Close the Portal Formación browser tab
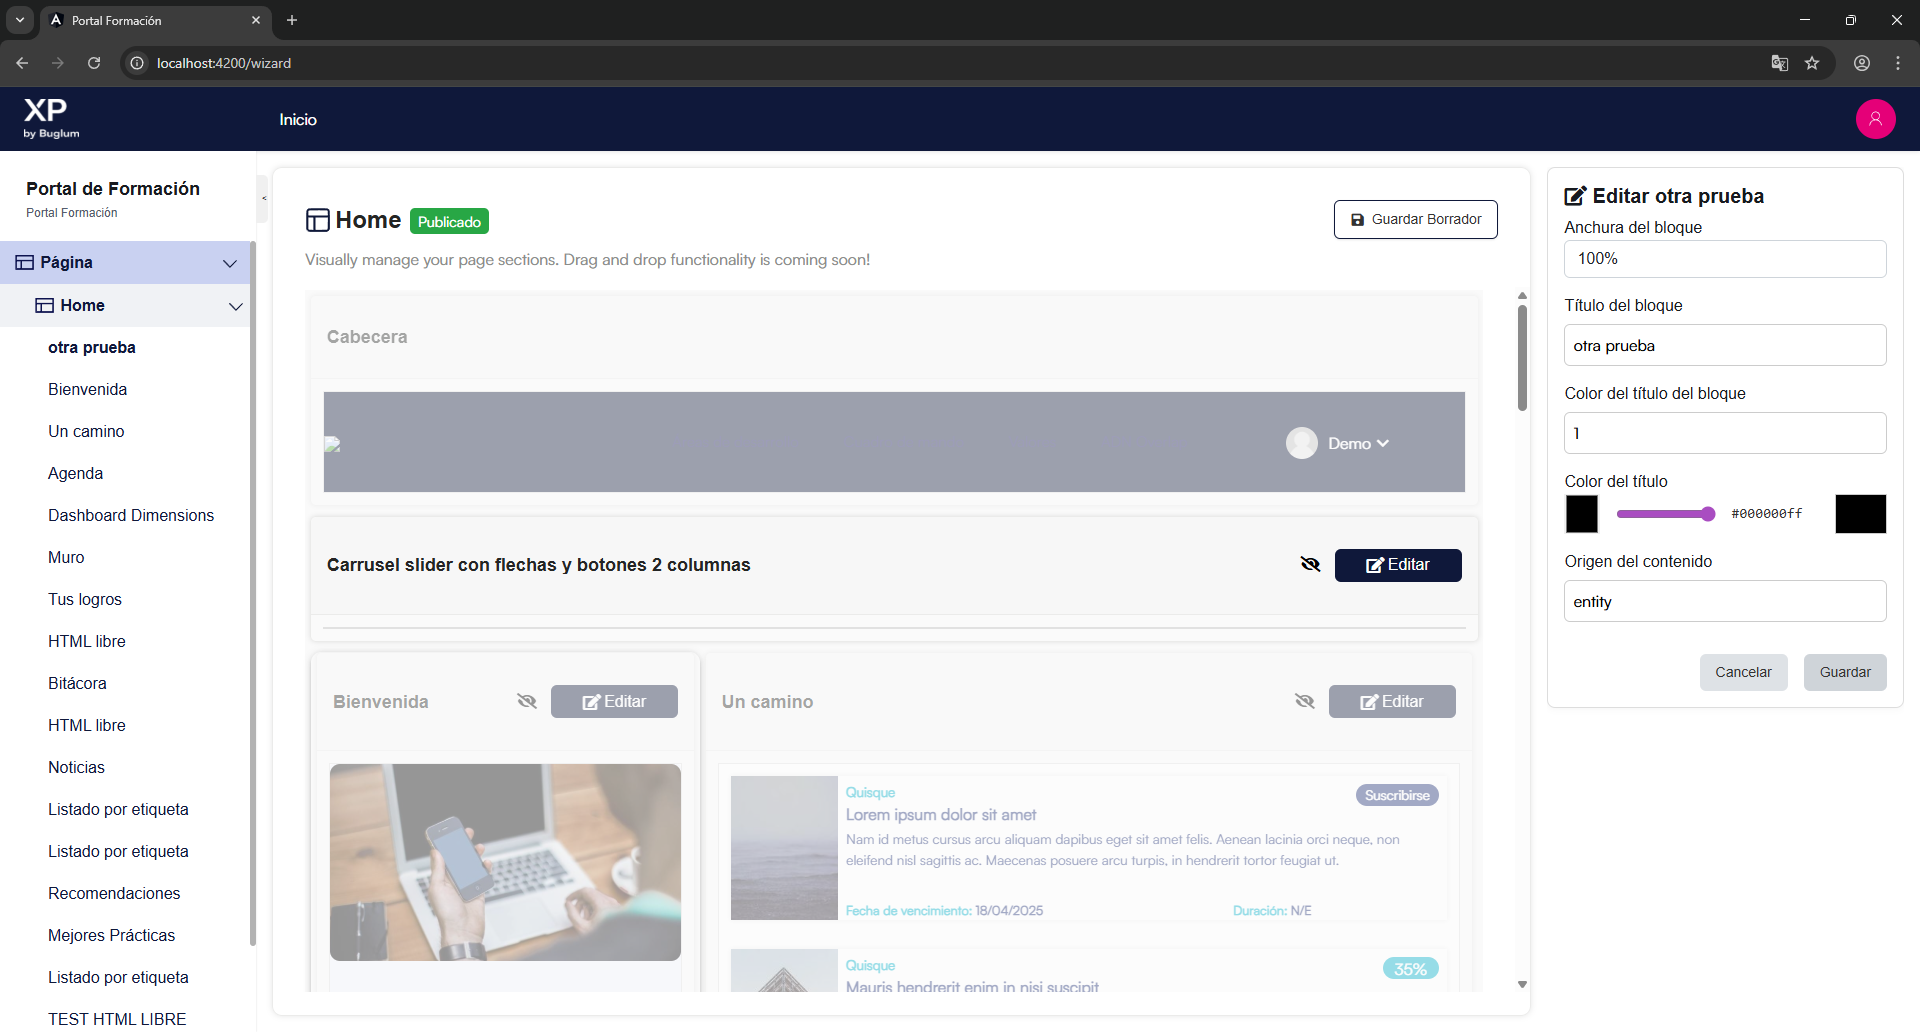This screenshot has width=1920, height=1032. (x=256, y=20)
